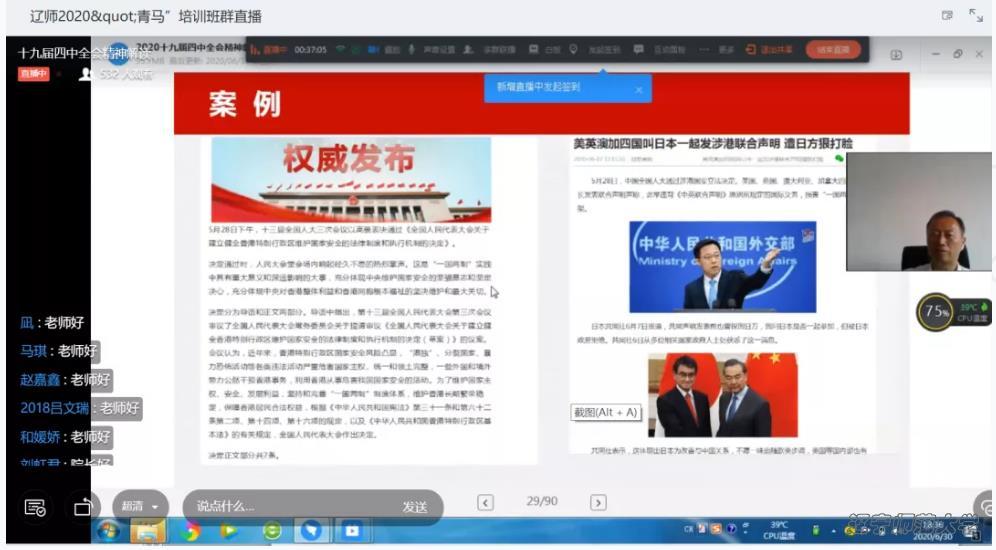Open the whiteboard icon in live toolbar
996x550 pixels.
(x=534, y=50)
